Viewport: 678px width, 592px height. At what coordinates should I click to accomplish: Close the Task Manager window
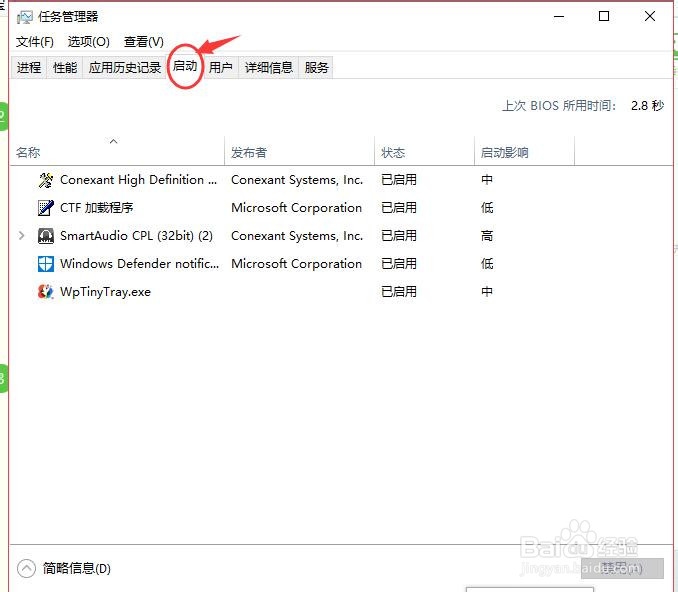(649, 17)
